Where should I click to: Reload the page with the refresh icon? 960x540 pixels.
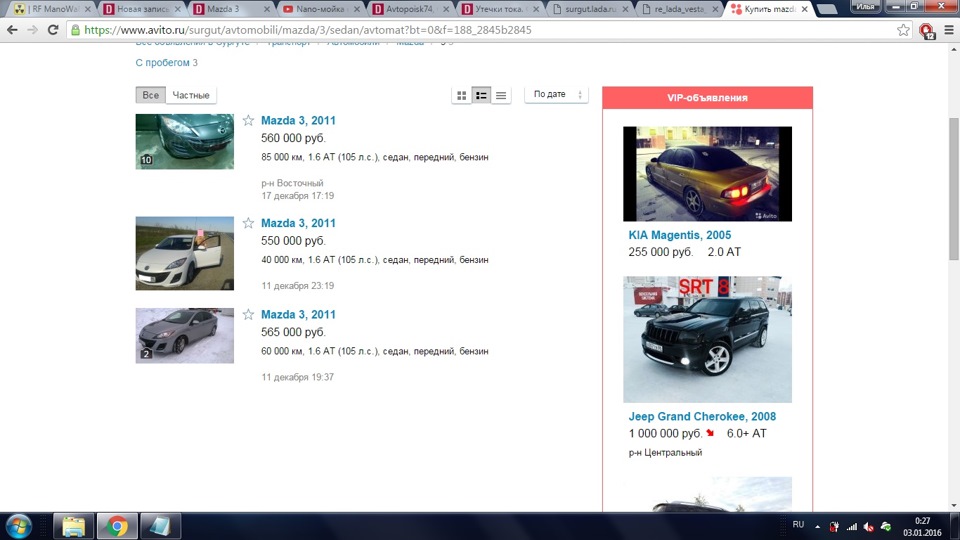(53, 29)
